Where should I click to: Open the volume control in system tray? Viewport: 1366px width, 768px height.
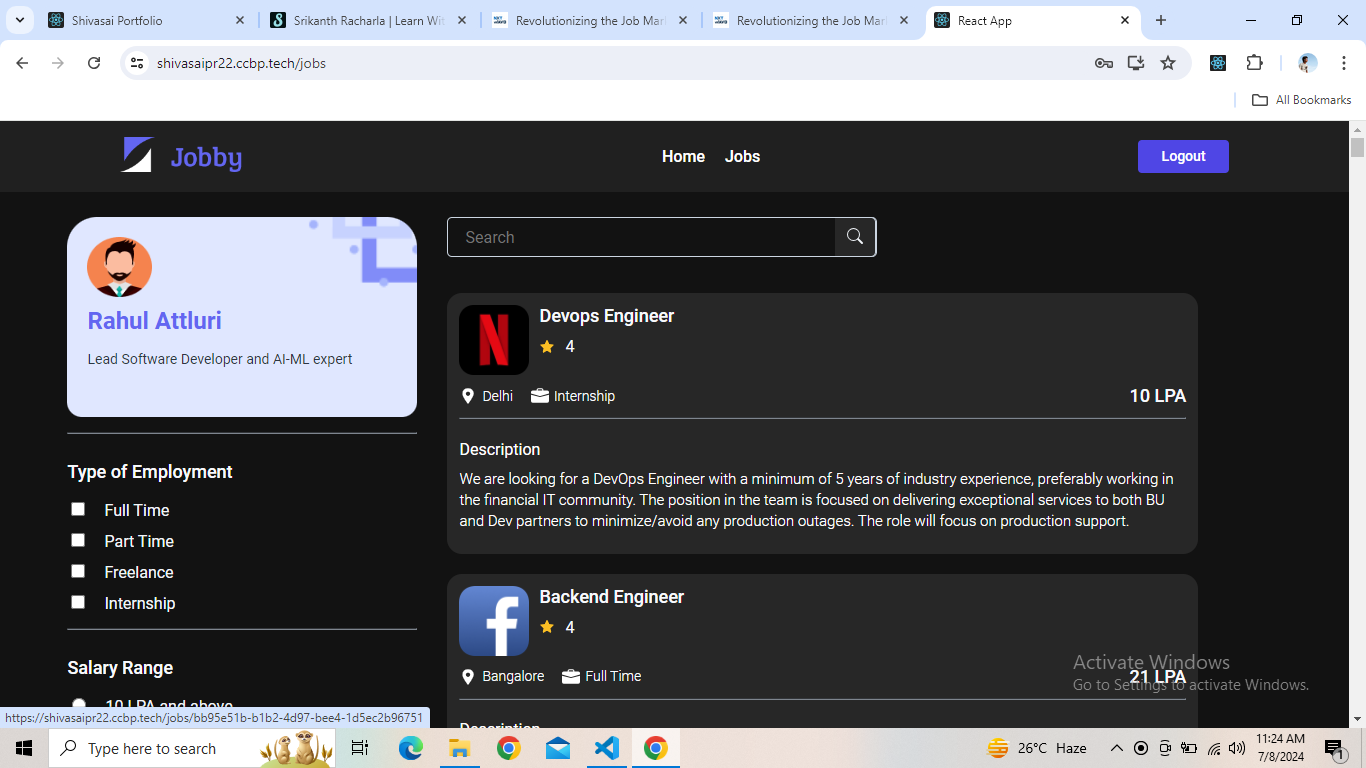click(1237, 748)
